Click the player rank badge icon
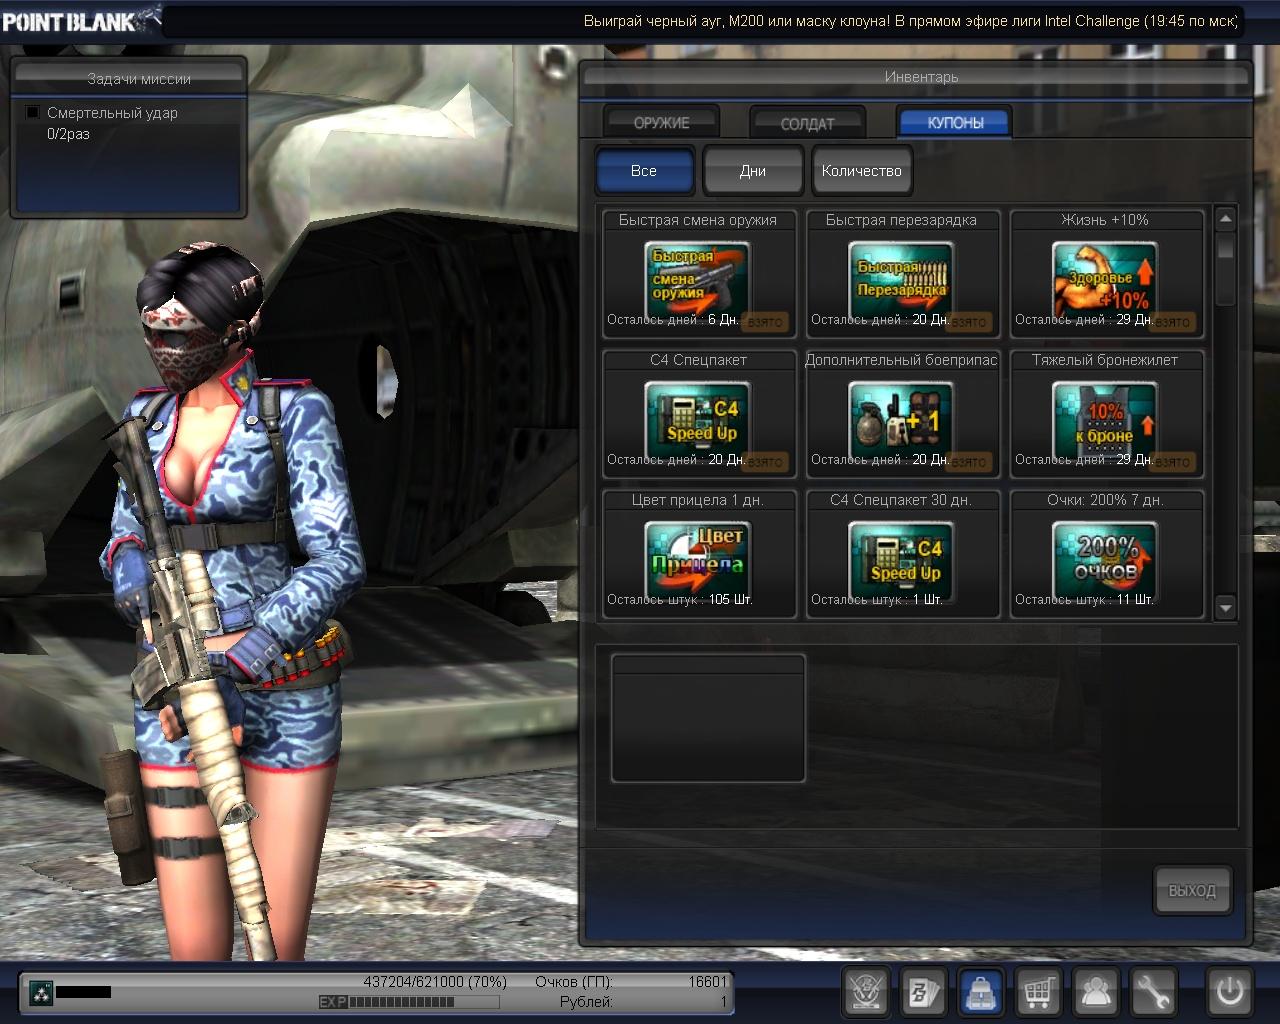 point(41,993)
